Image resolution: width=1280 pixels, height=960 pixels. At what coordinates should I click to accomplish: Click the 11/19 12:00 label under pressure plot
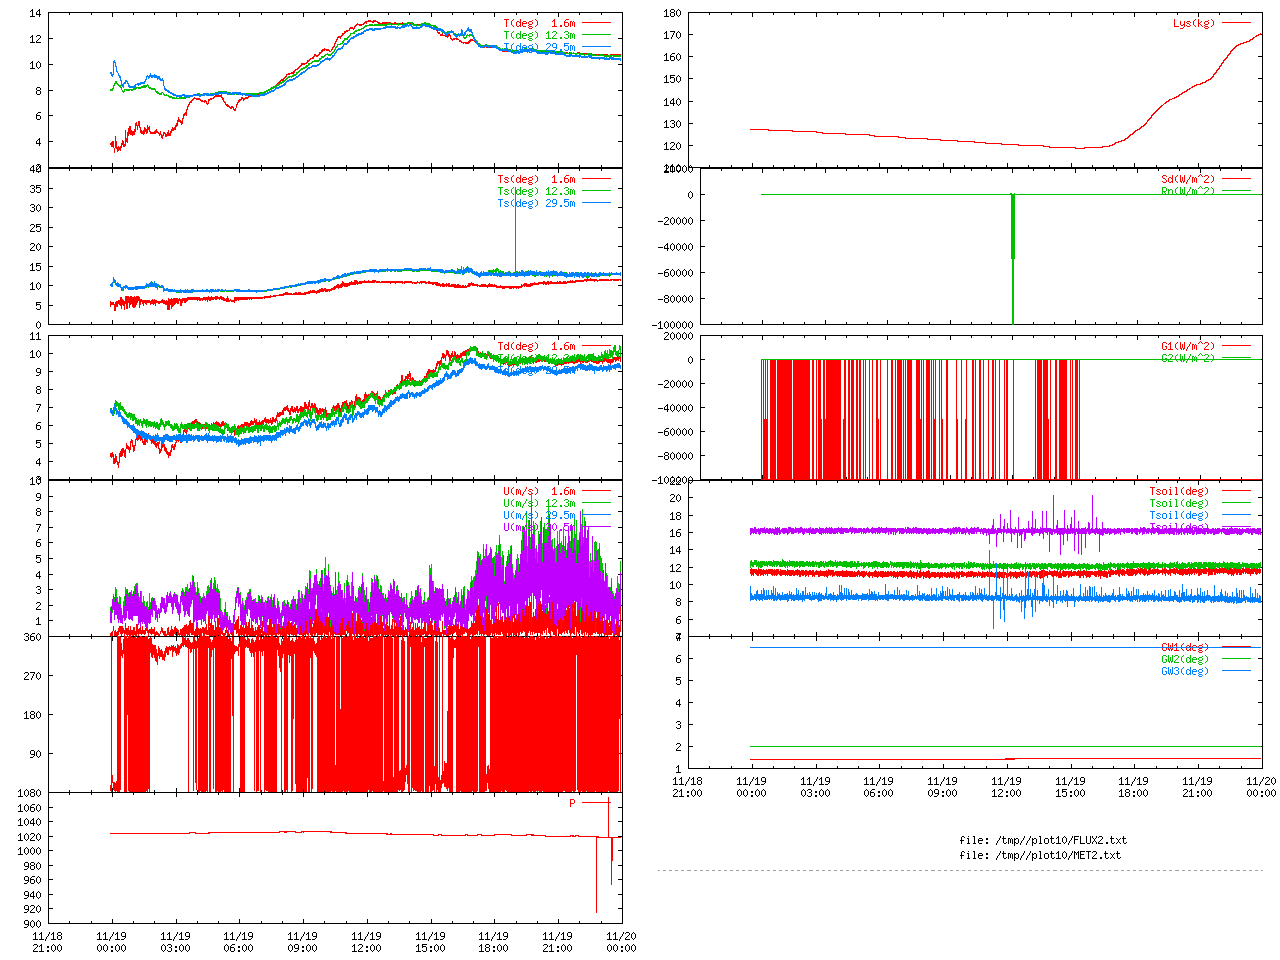pyautogui.click(x=366, y=942)
